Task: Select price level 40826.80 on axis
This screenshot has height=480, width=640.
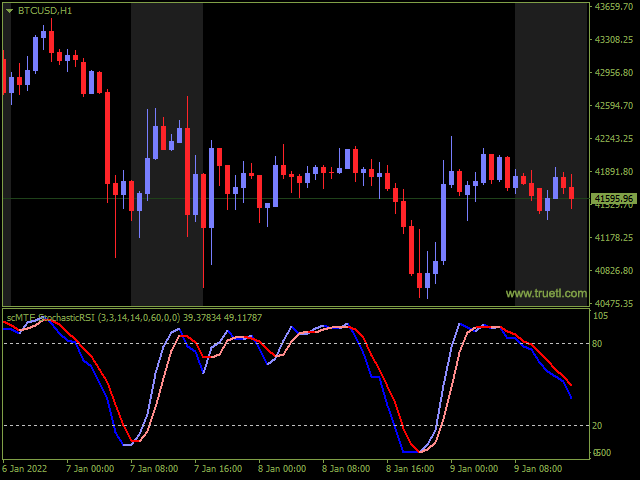Action: pyautogui.click(x=614, y=270)
